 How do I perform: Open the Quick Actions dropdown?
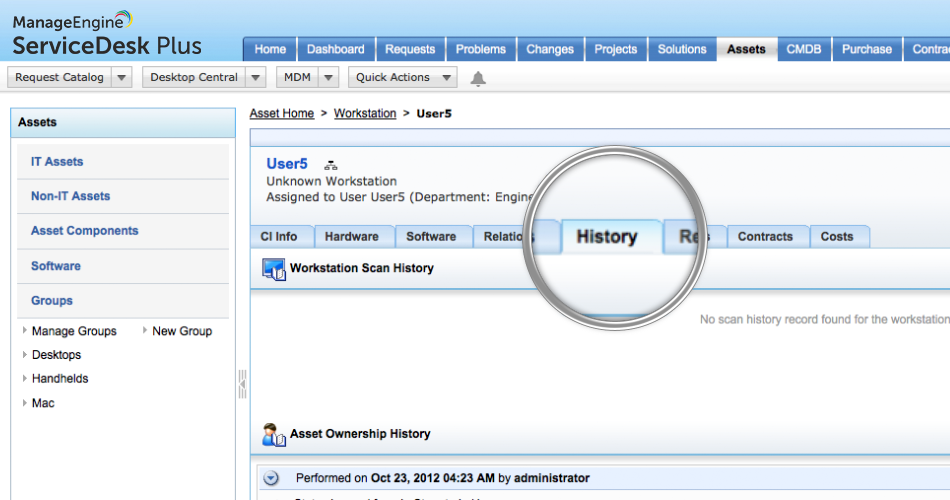tap(402, 78)
